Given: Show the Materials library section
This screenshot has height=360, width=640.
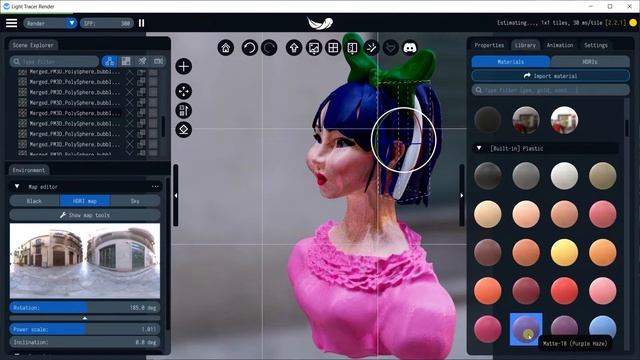Looking at the screenshot, I should 511,62.
